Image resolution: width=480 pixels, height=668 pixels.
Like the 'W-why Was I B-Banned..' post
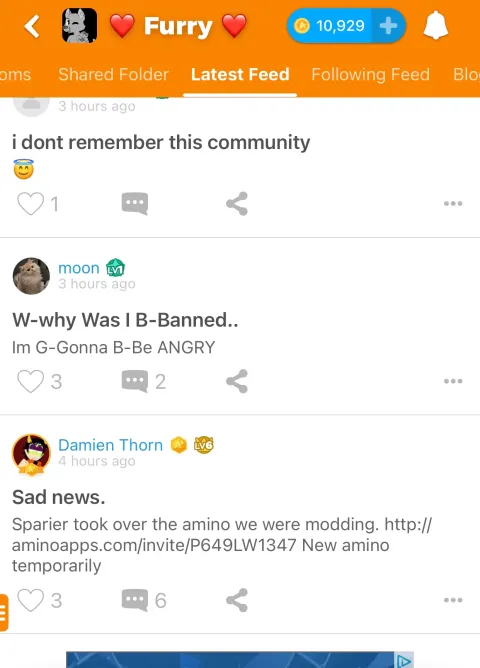tap(31, 381)
